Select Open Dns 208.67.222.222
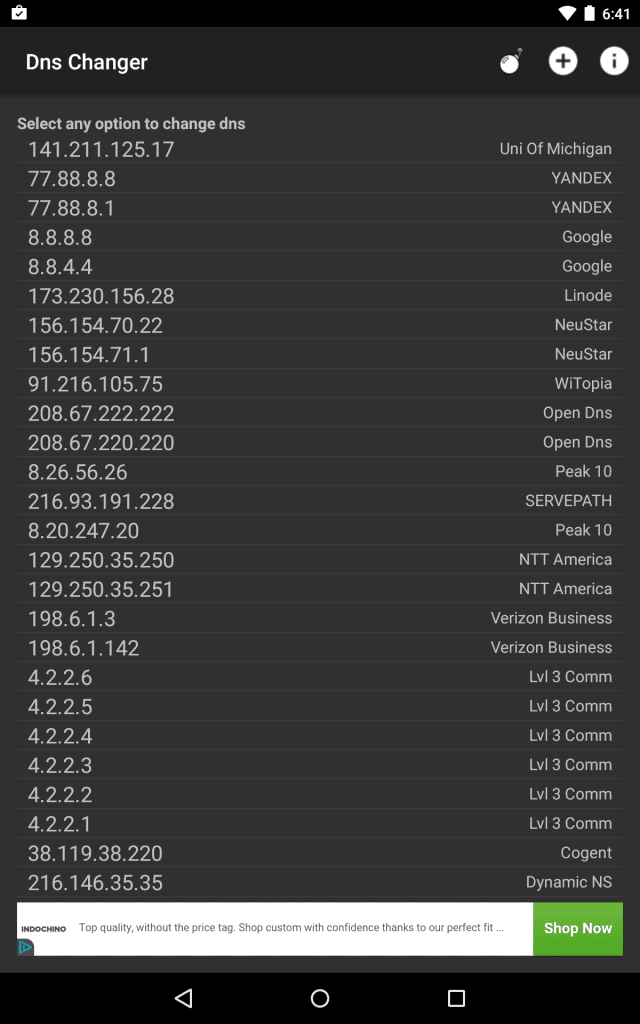Viewport: 640px width, 1024px height. [x=320, y=412]
